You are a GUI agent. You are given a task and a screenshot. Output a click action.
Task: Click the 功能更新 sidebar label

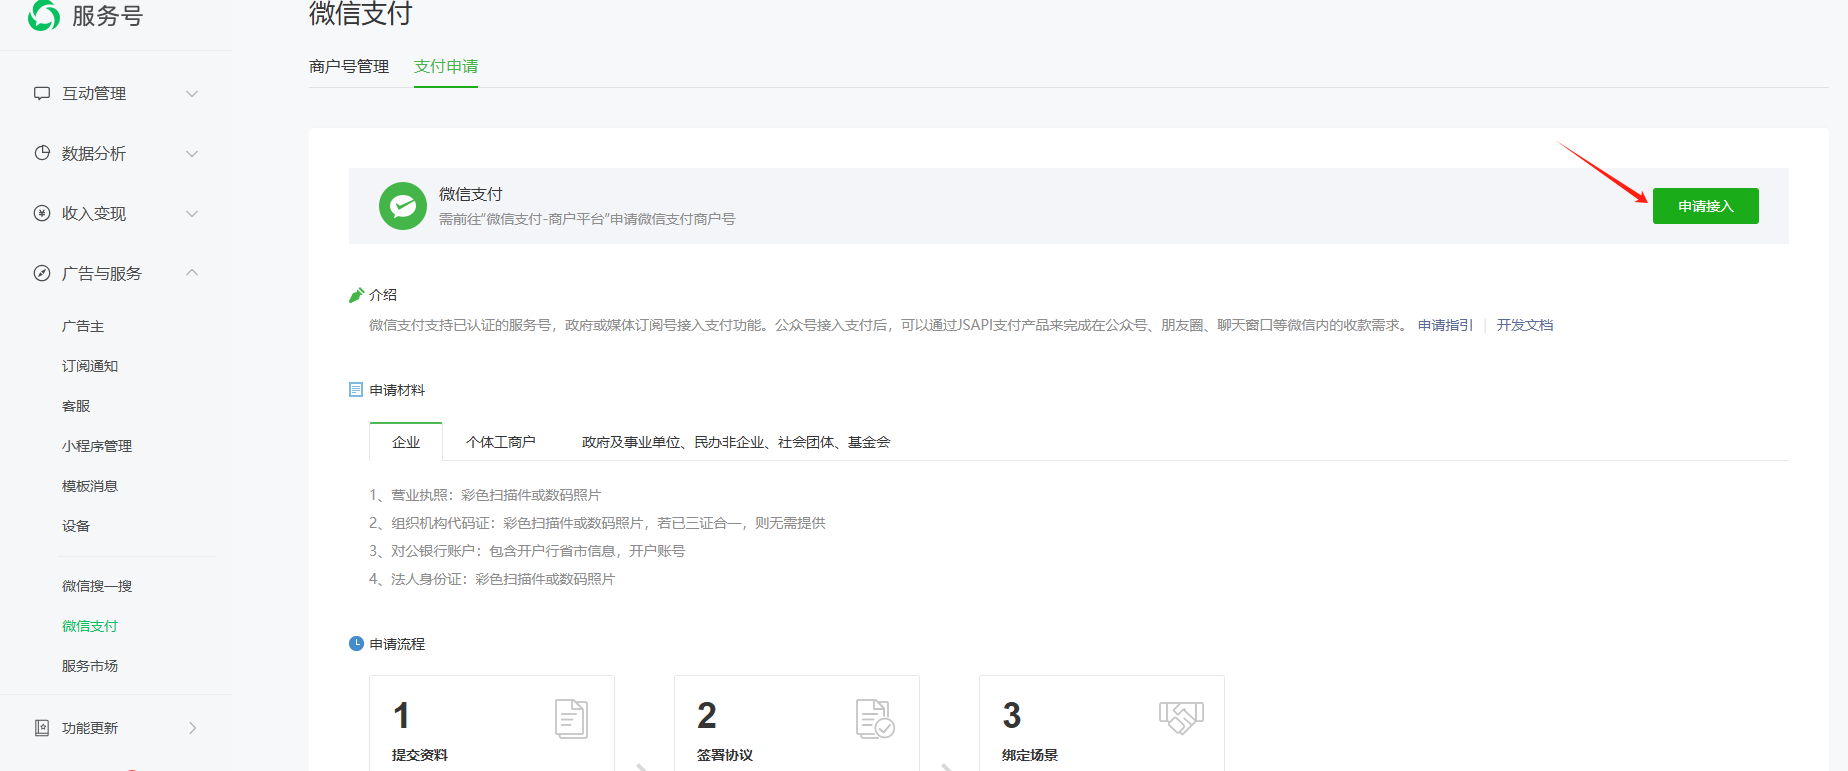click(90, 728)
